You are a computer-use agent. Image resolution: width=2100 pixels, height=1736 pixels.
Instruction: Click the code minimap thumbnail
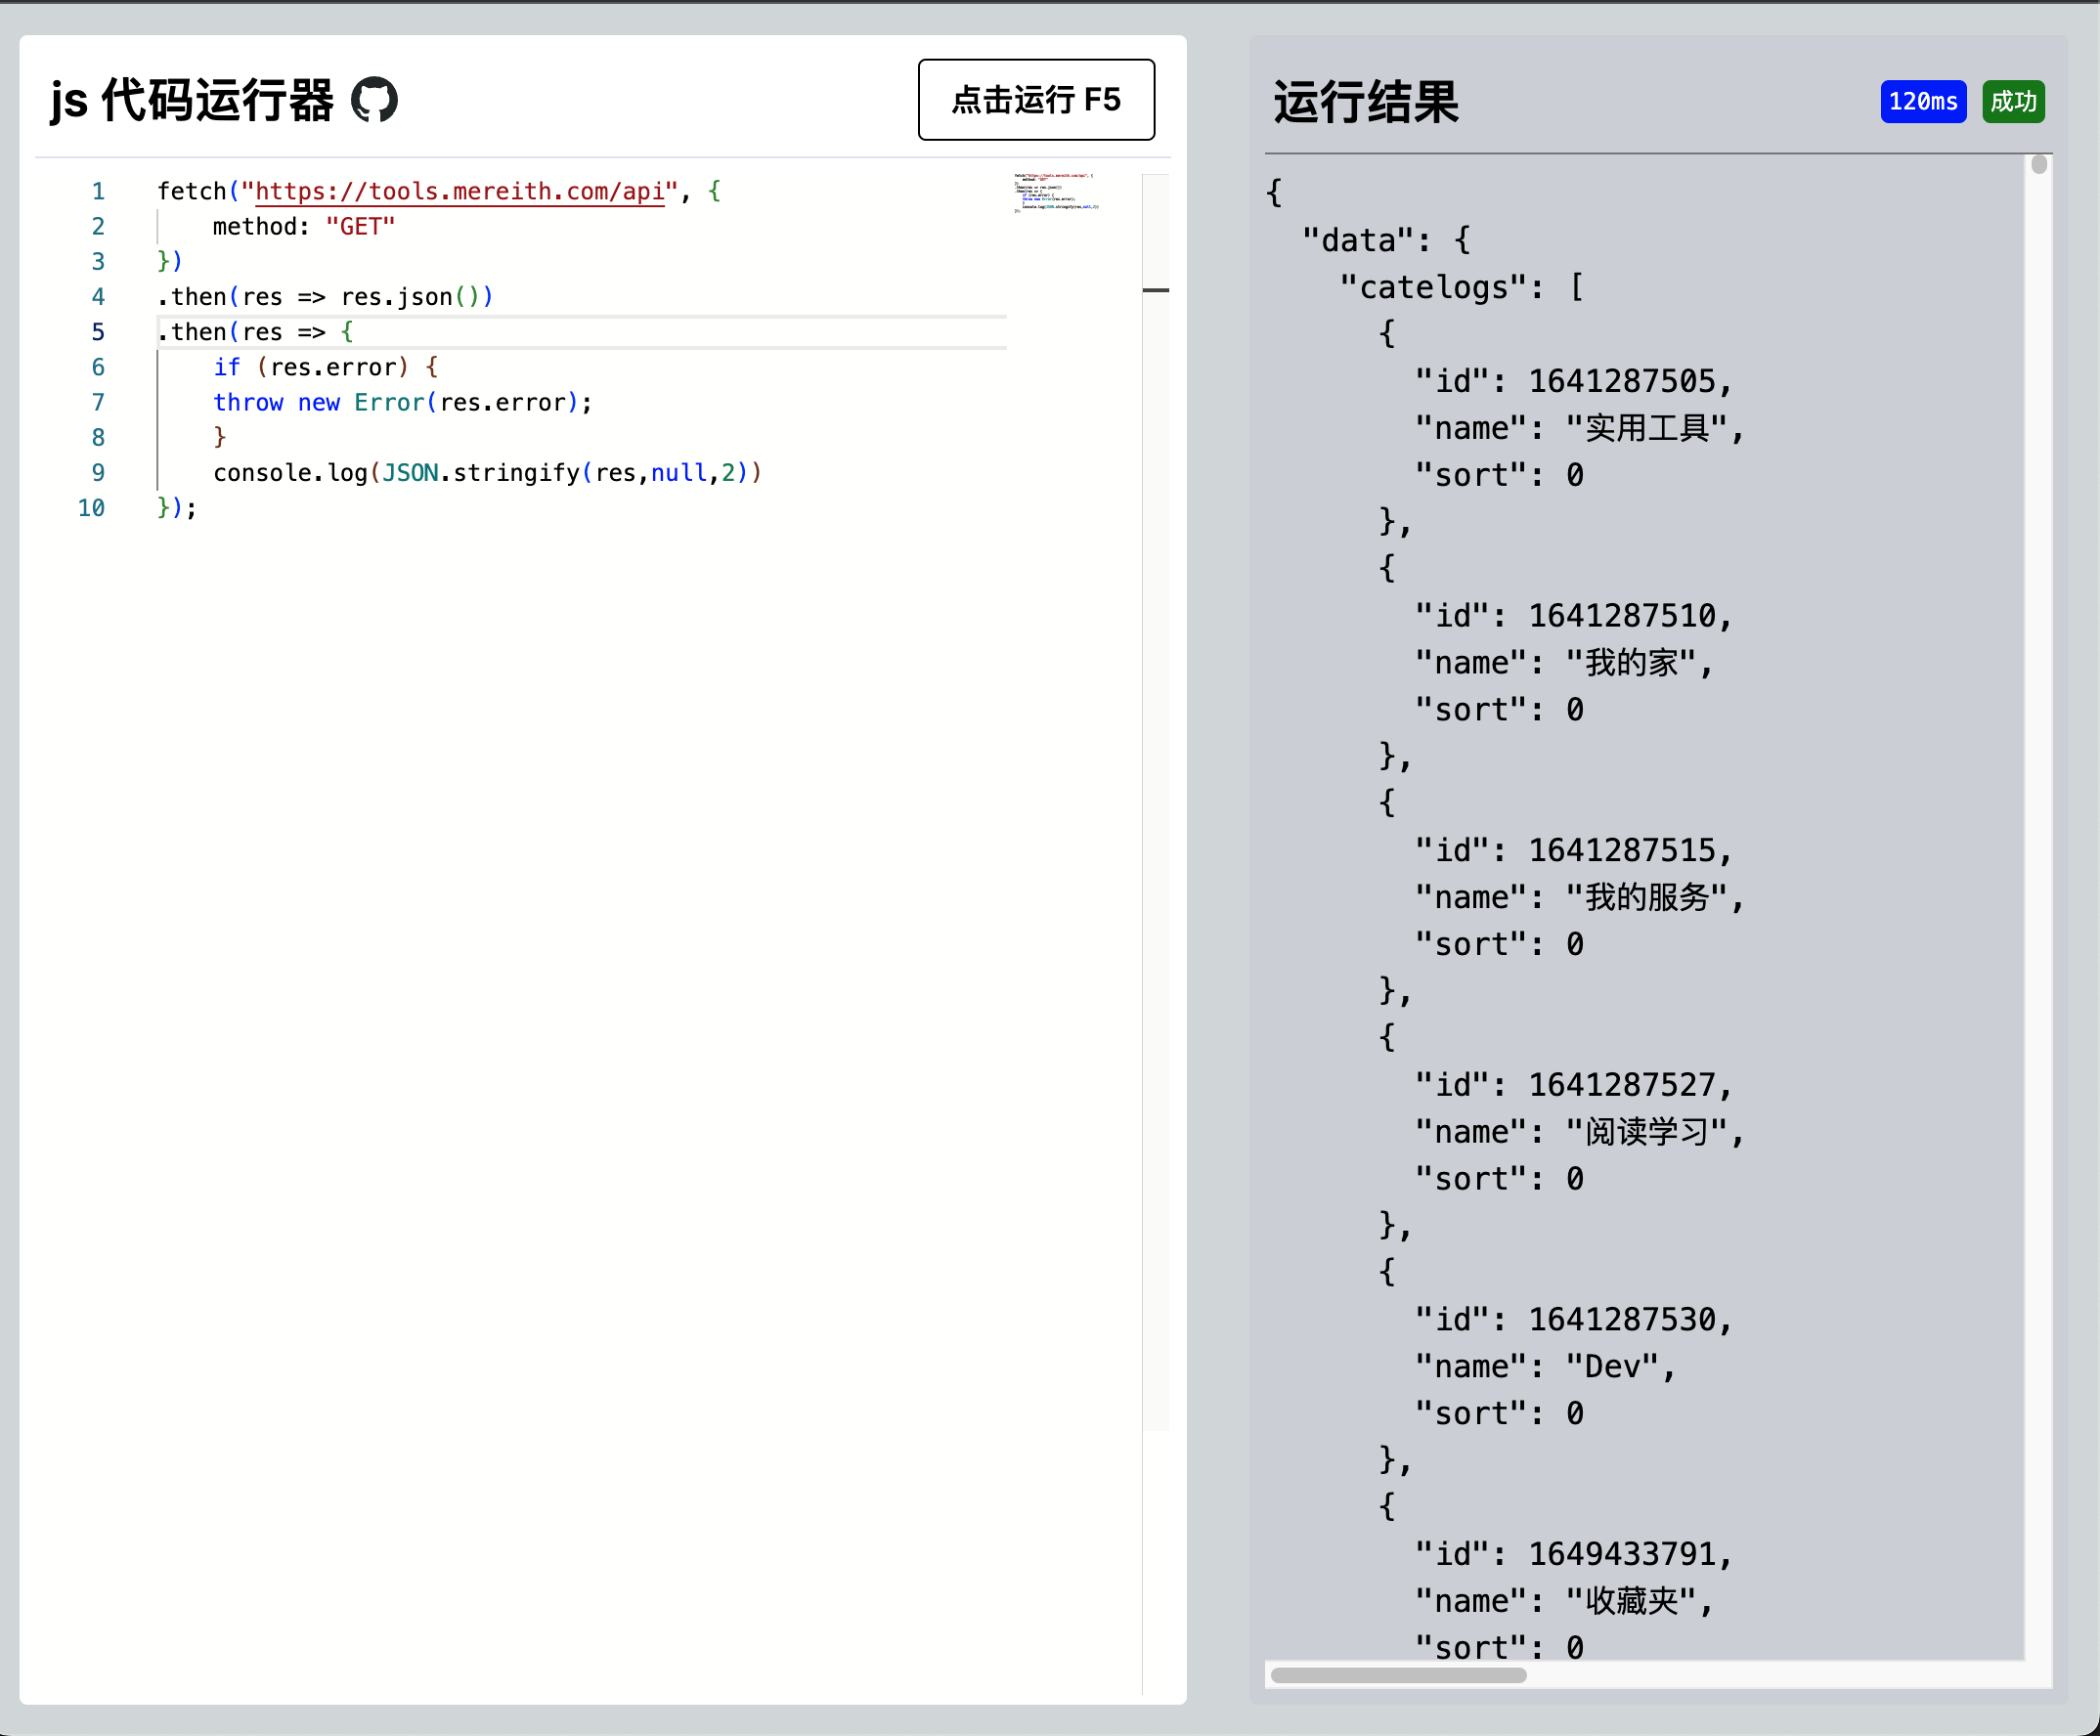click(1056, 192)
